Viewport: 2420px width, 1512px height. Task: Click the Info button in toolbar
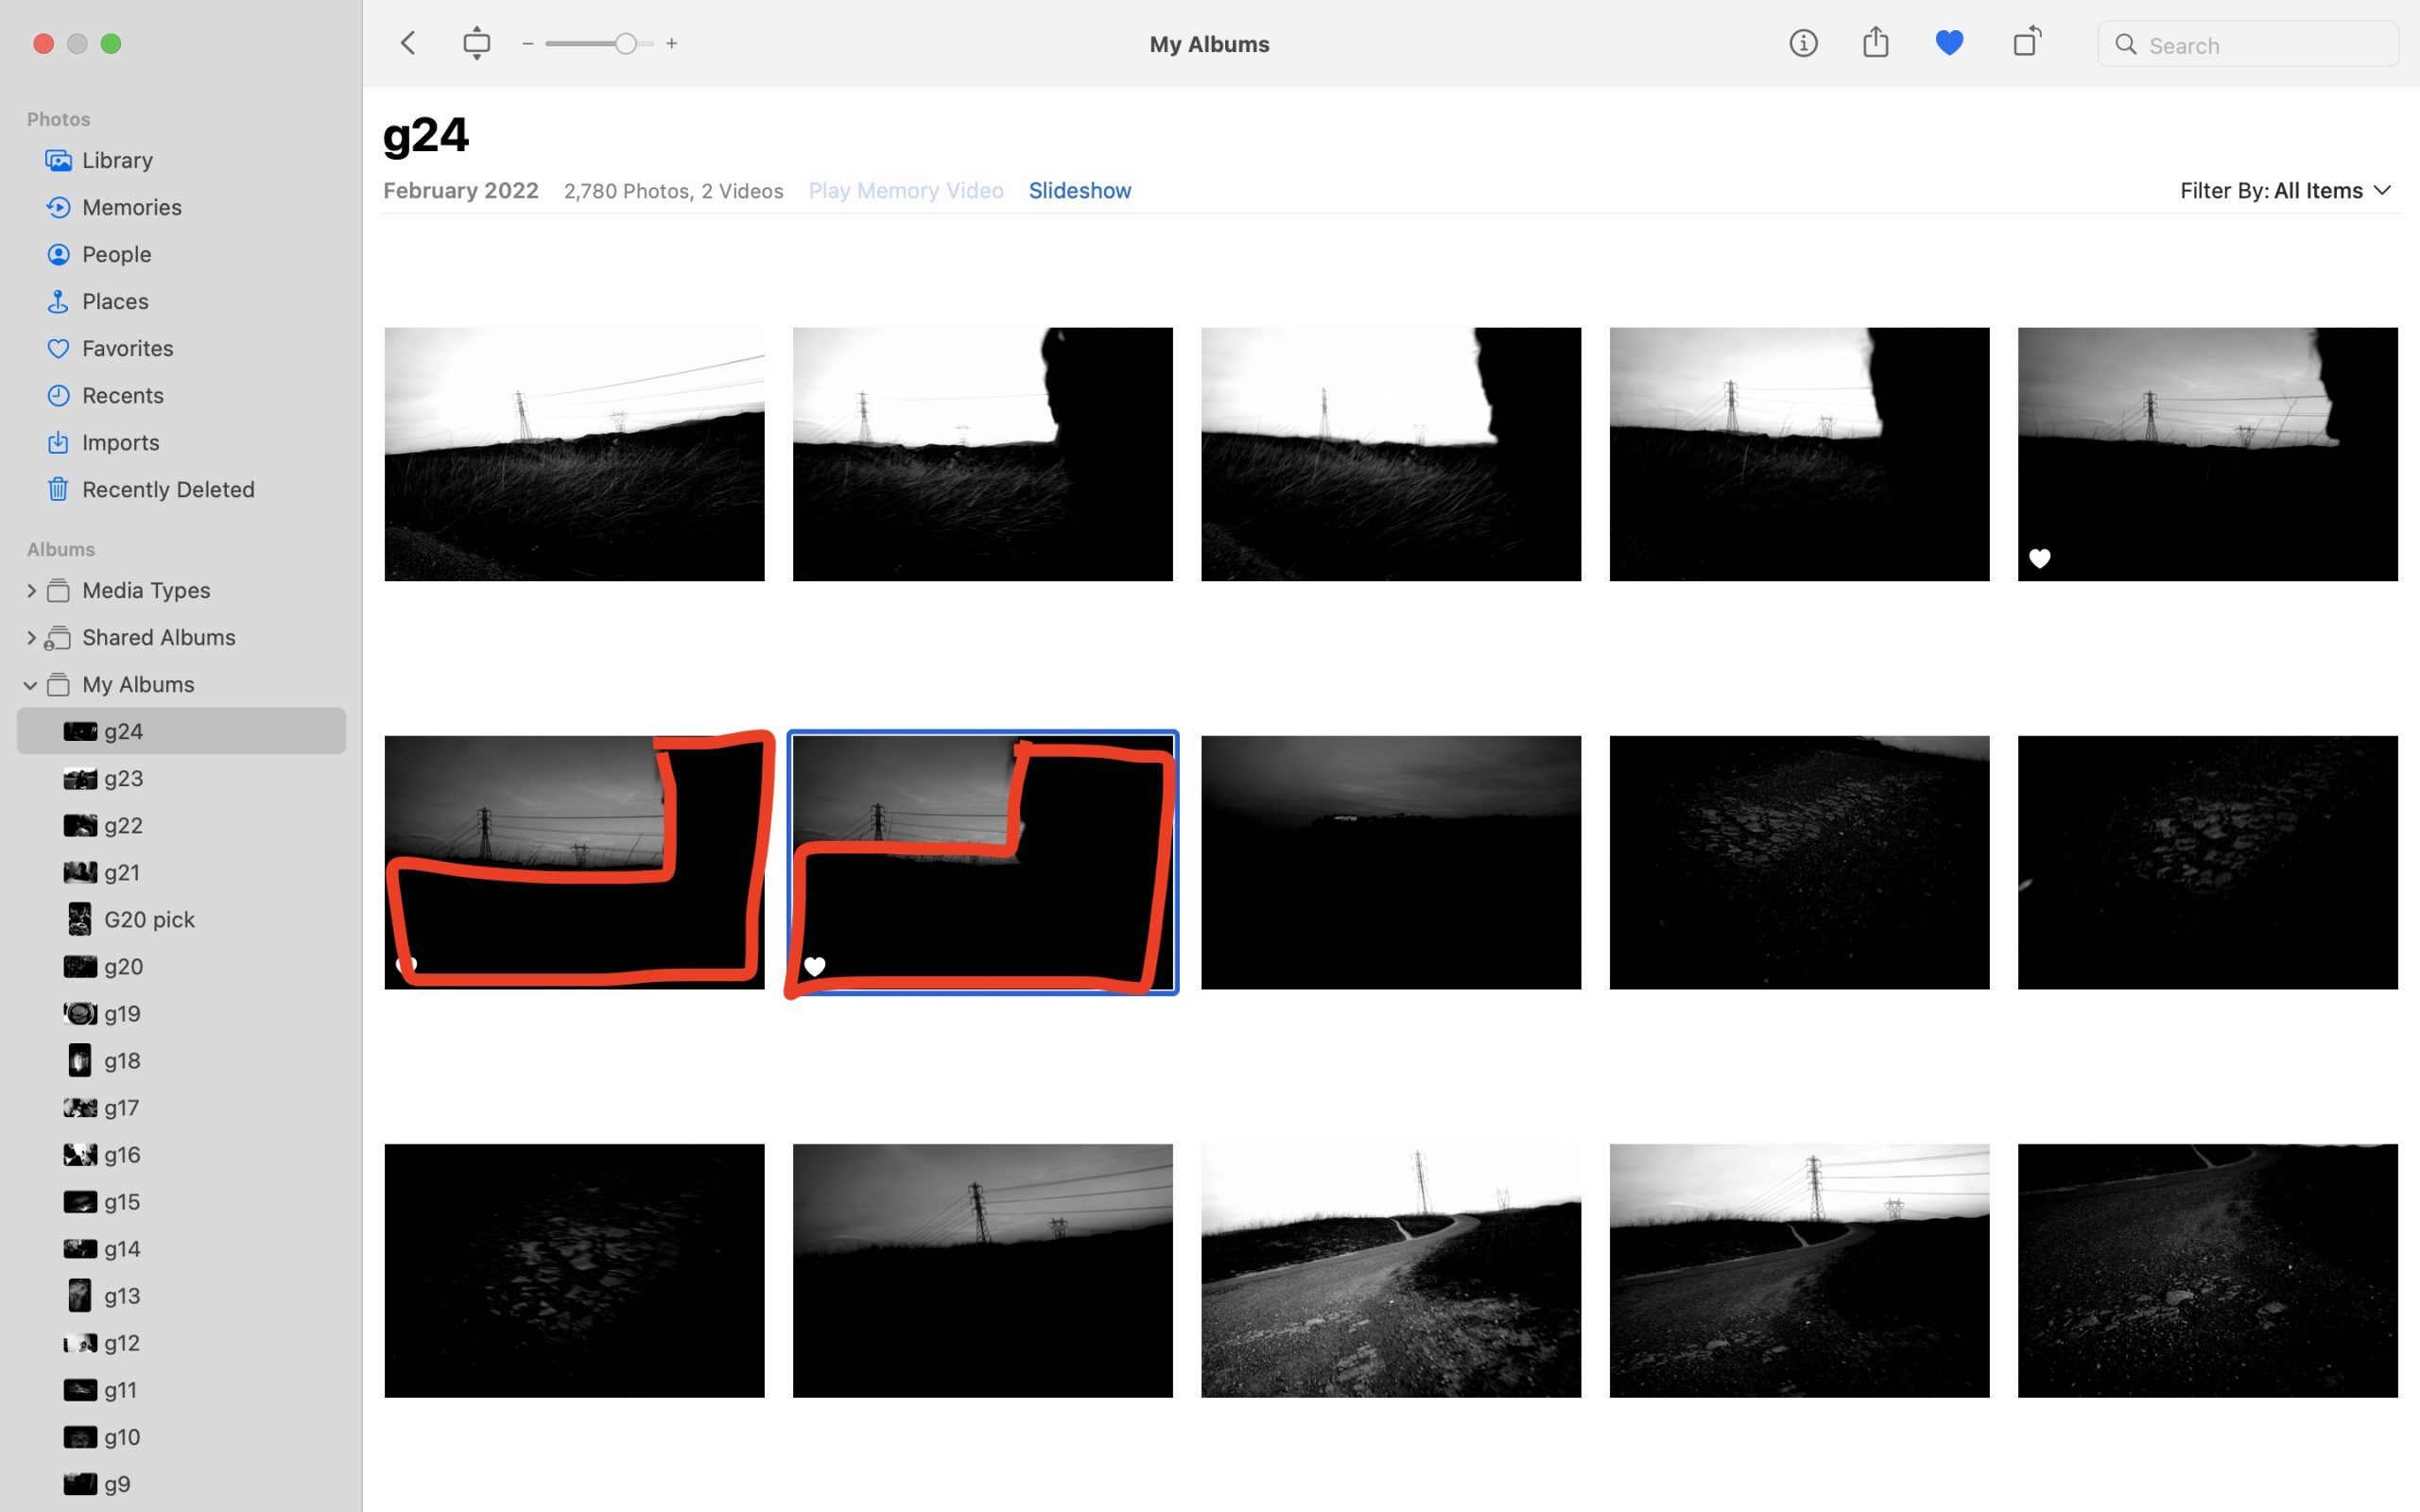[x=1802, y=44]
